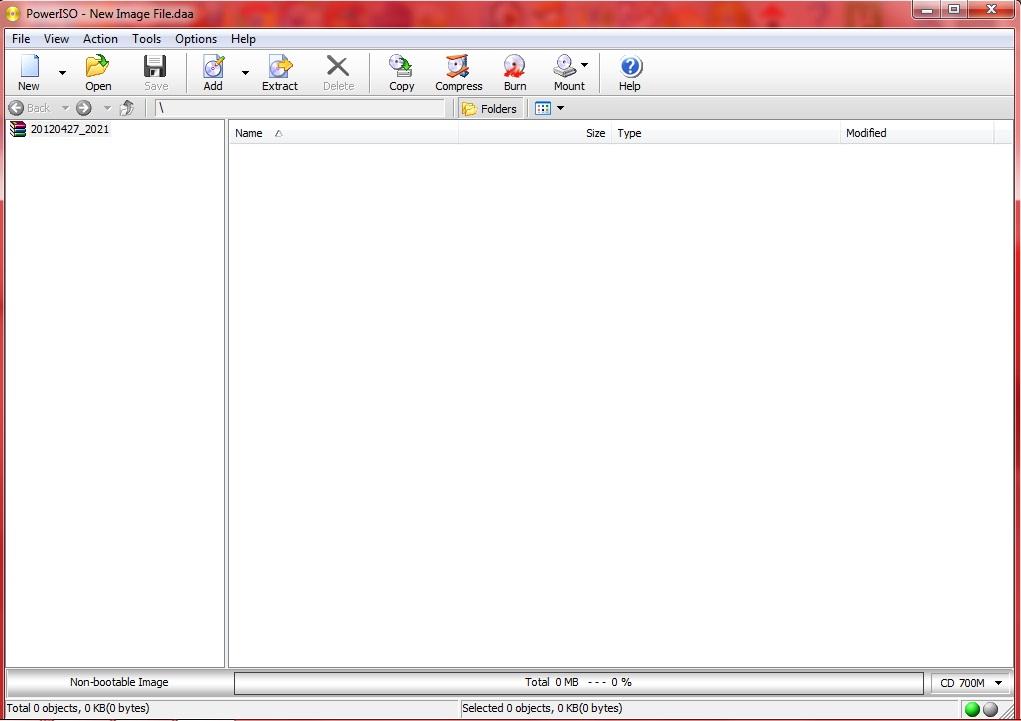Open the CD 700M media size dropdown
The width and height of the screenshot is (1021, 721).
coord(970,683)
